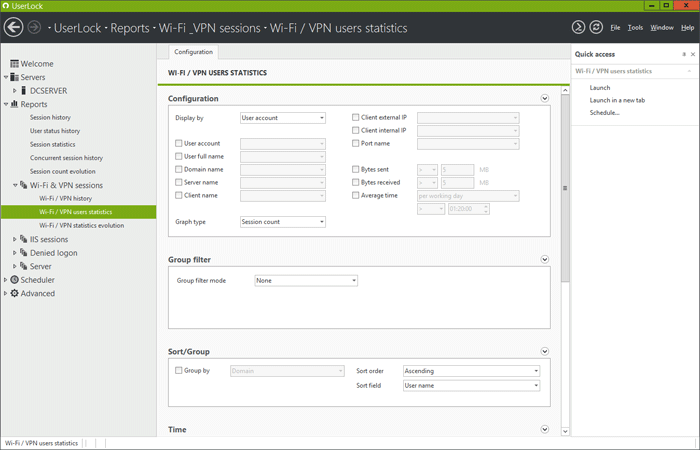The height and width of the screenshot is (450, 700).
Task: Check the Group by option
Action: [x=179, y=371]
